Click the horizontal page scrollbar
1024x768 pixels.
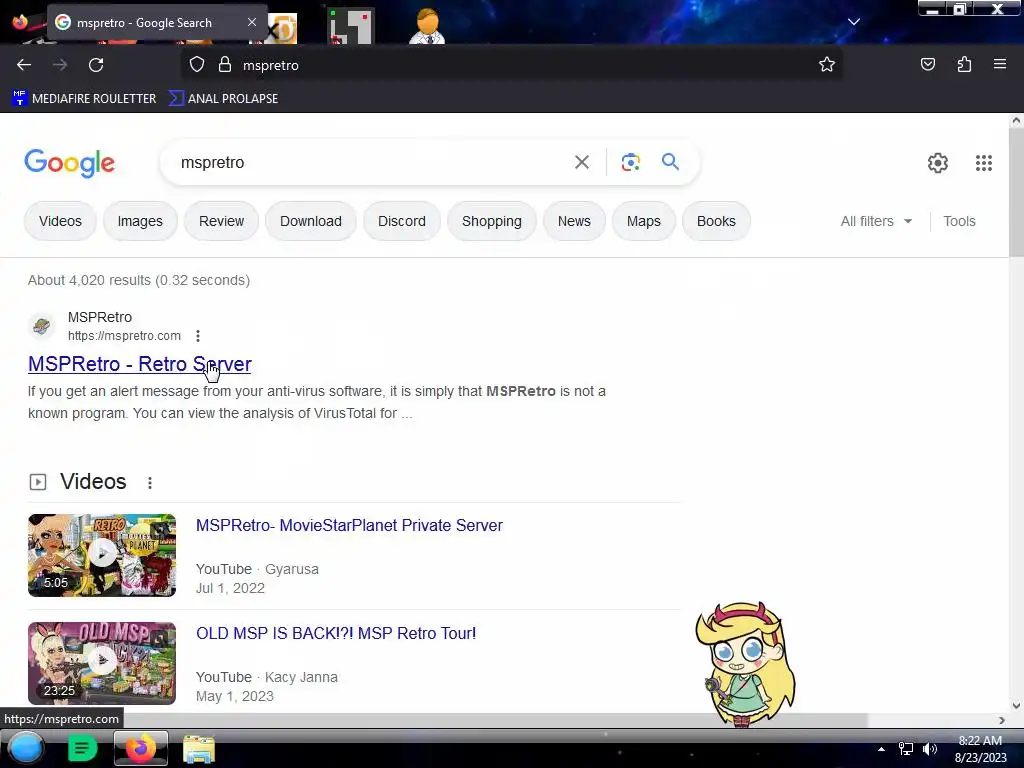(434, 720)
